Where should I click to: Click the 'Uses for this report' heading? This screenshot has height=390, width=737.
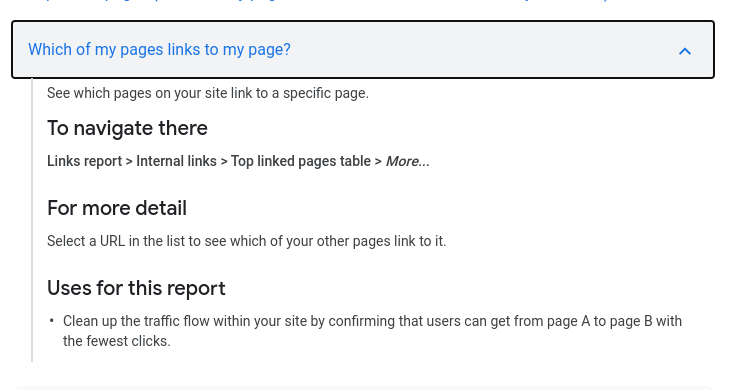coord(136,288)
